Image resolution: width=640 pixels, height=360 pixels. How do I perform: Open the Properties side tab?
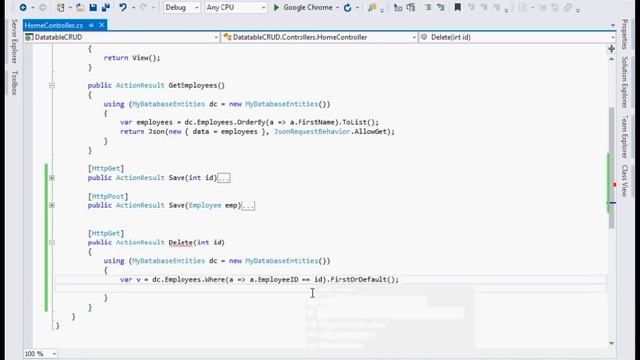click(x=624, y=34)
